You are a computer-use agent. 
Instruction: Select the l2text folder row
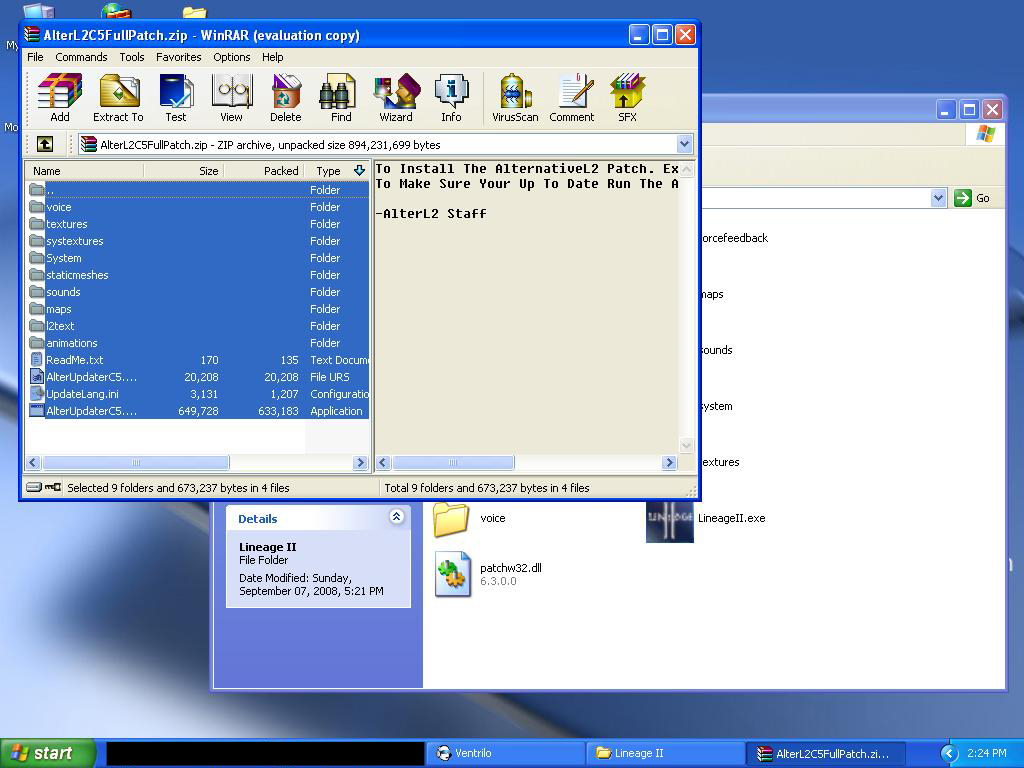(198, 326)
